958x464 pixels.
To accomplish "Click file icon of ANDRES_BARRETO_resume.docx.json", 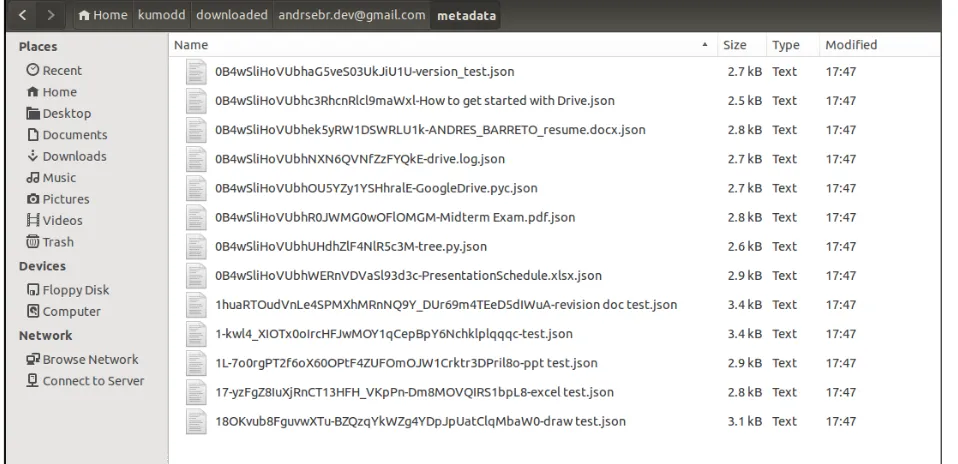I will click(197, 130).
